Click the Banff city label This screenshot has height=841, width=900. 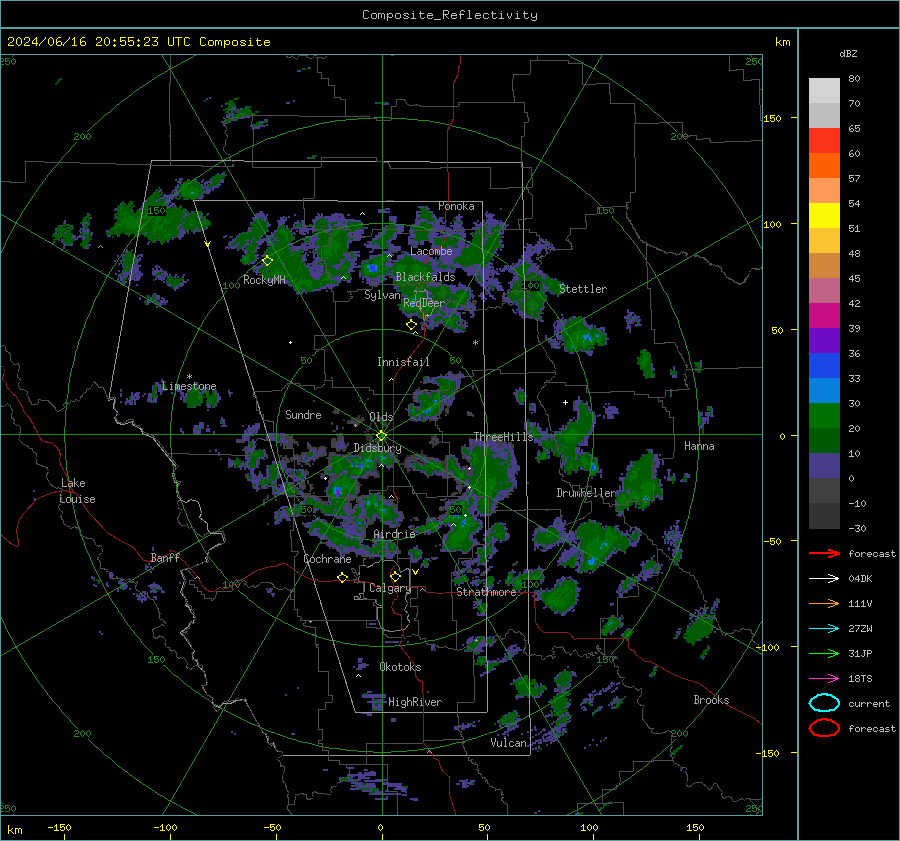pos(165,558)
